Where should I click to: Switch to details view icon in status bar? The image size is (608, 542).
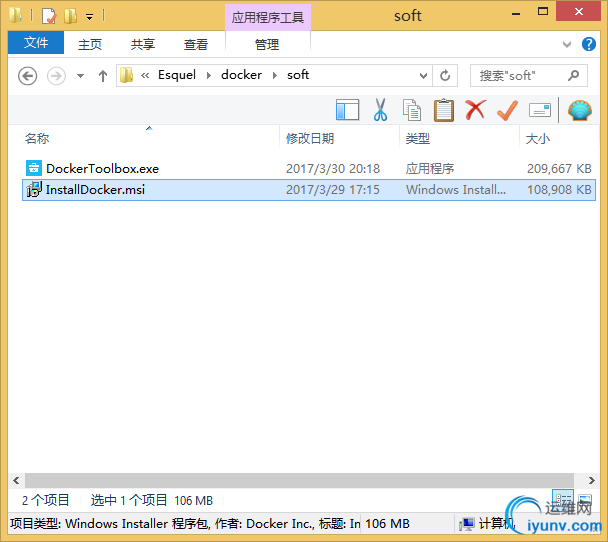click(x=562, y=499)
